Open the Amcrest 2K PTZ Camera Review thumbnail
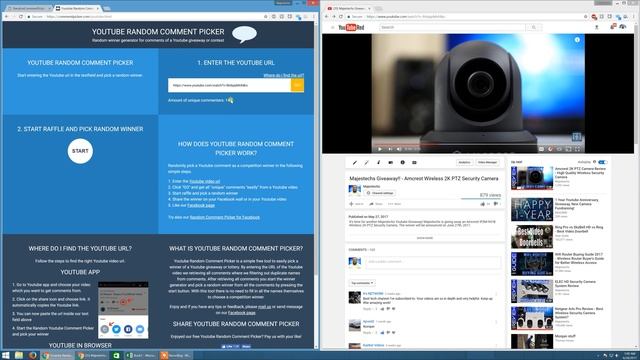 pos(532,178)
